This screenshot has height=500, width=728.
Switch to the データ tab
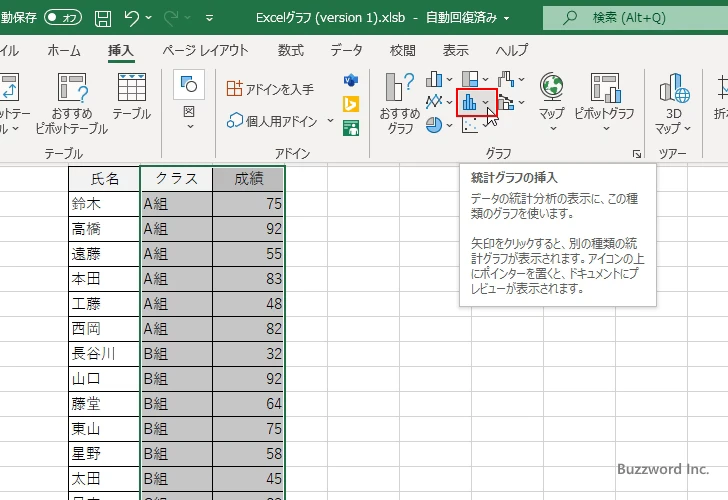(346, 50)
